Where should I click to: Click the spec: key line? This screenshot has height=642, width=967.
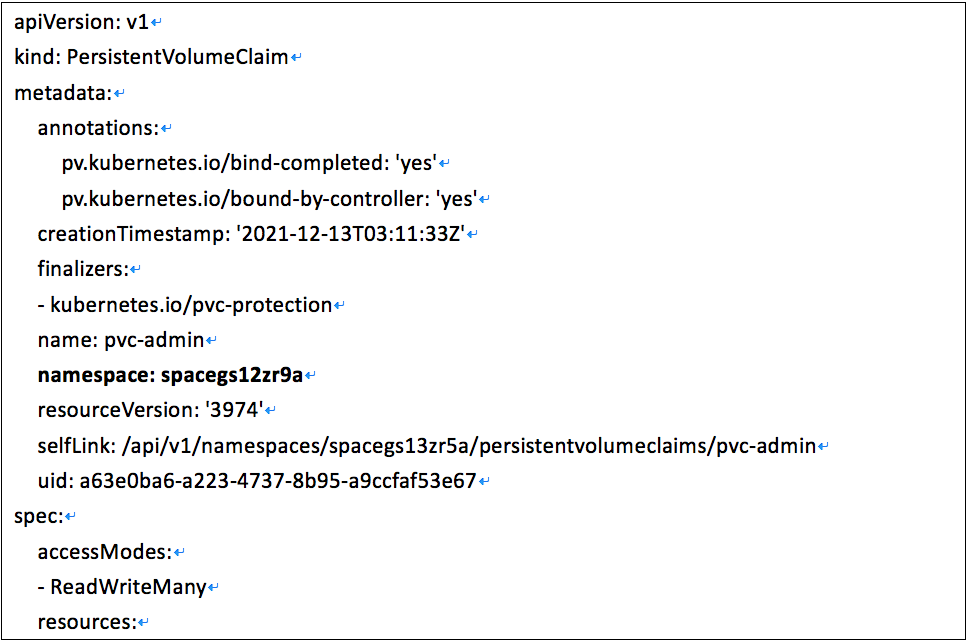point(38,516)
